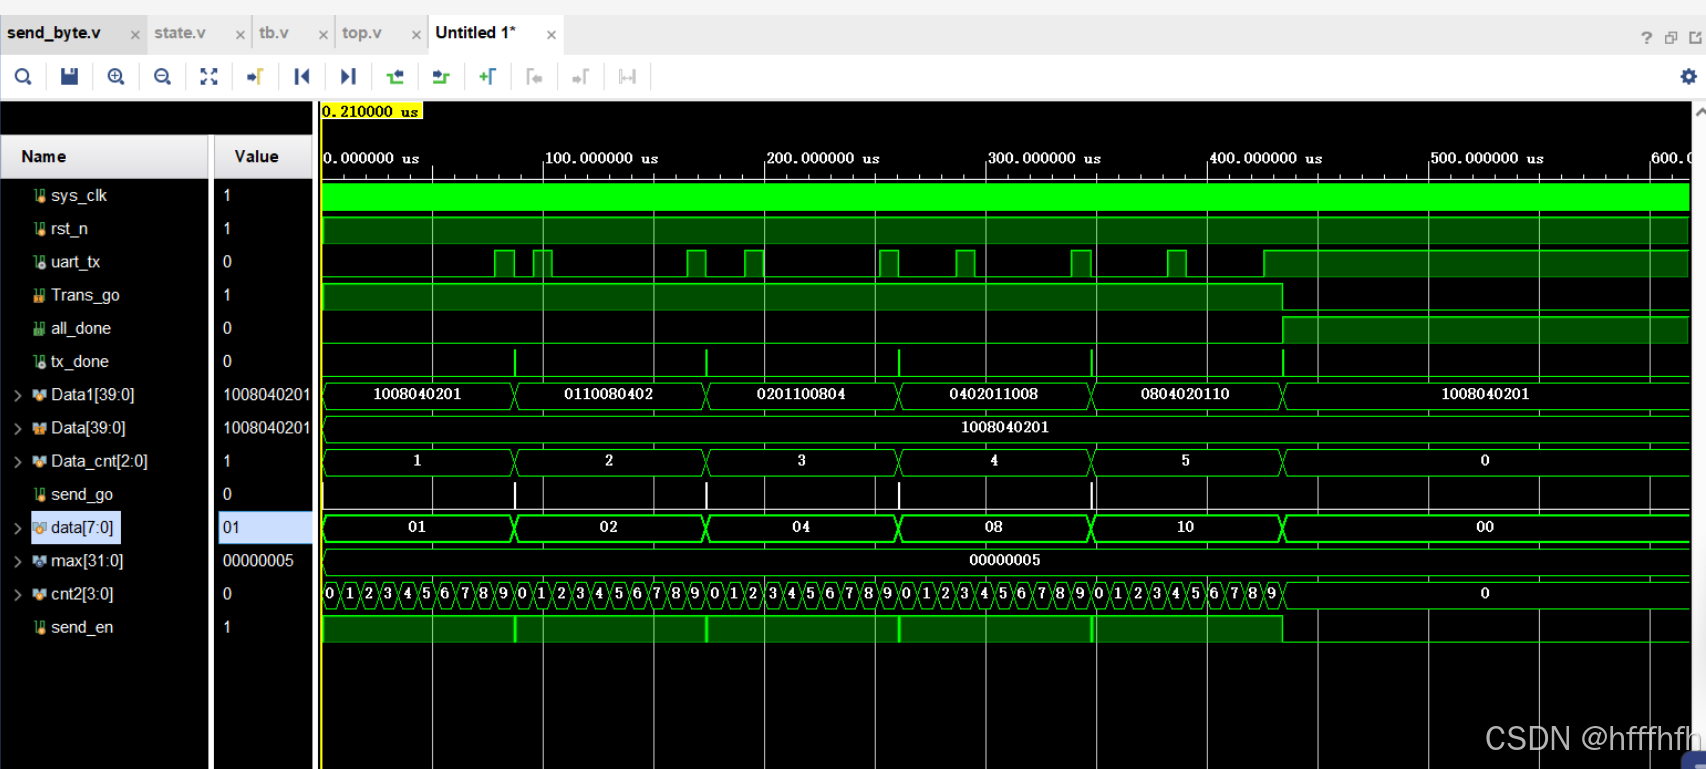Click the 0110080402 segment of Data1
This screenshot has width=1706, height=769.
pyautogui.click(x=609, y=394)
